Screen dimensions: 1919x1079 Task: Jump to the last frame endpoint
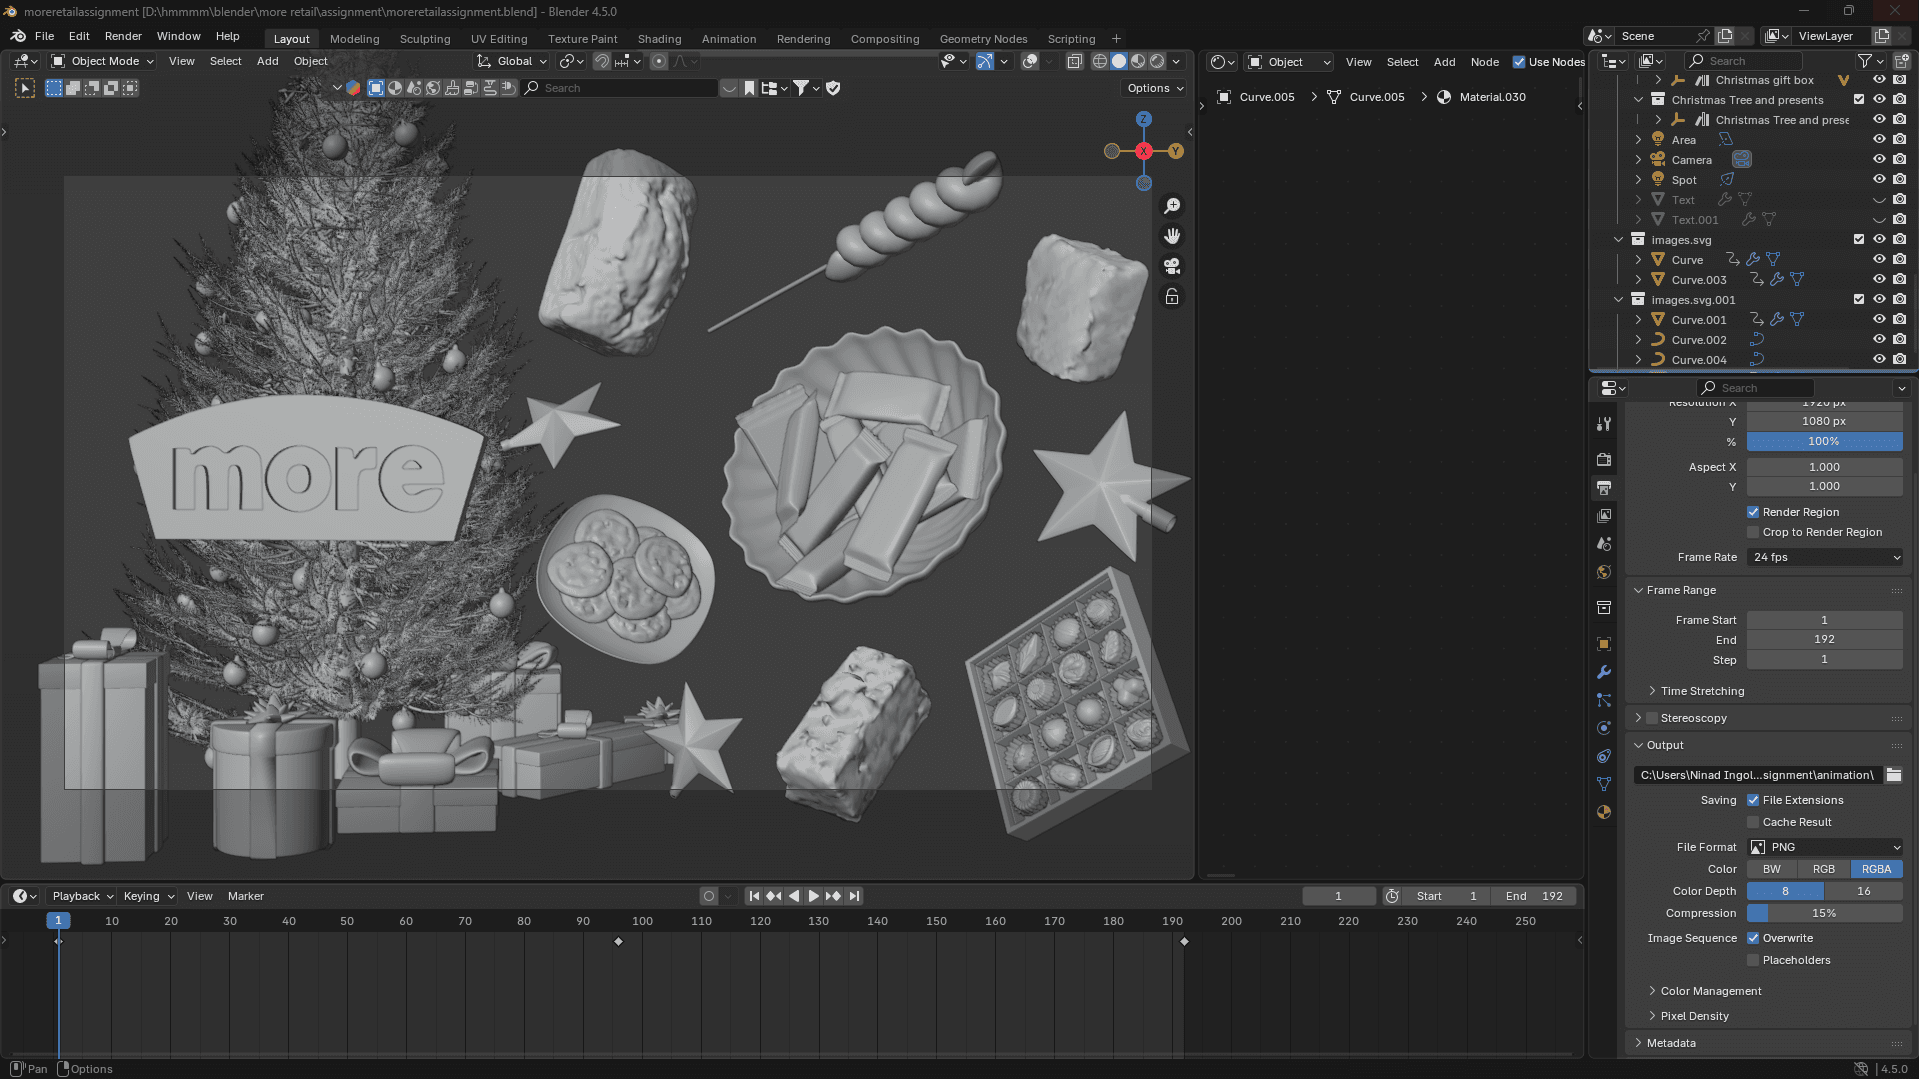tap(854, 896)
